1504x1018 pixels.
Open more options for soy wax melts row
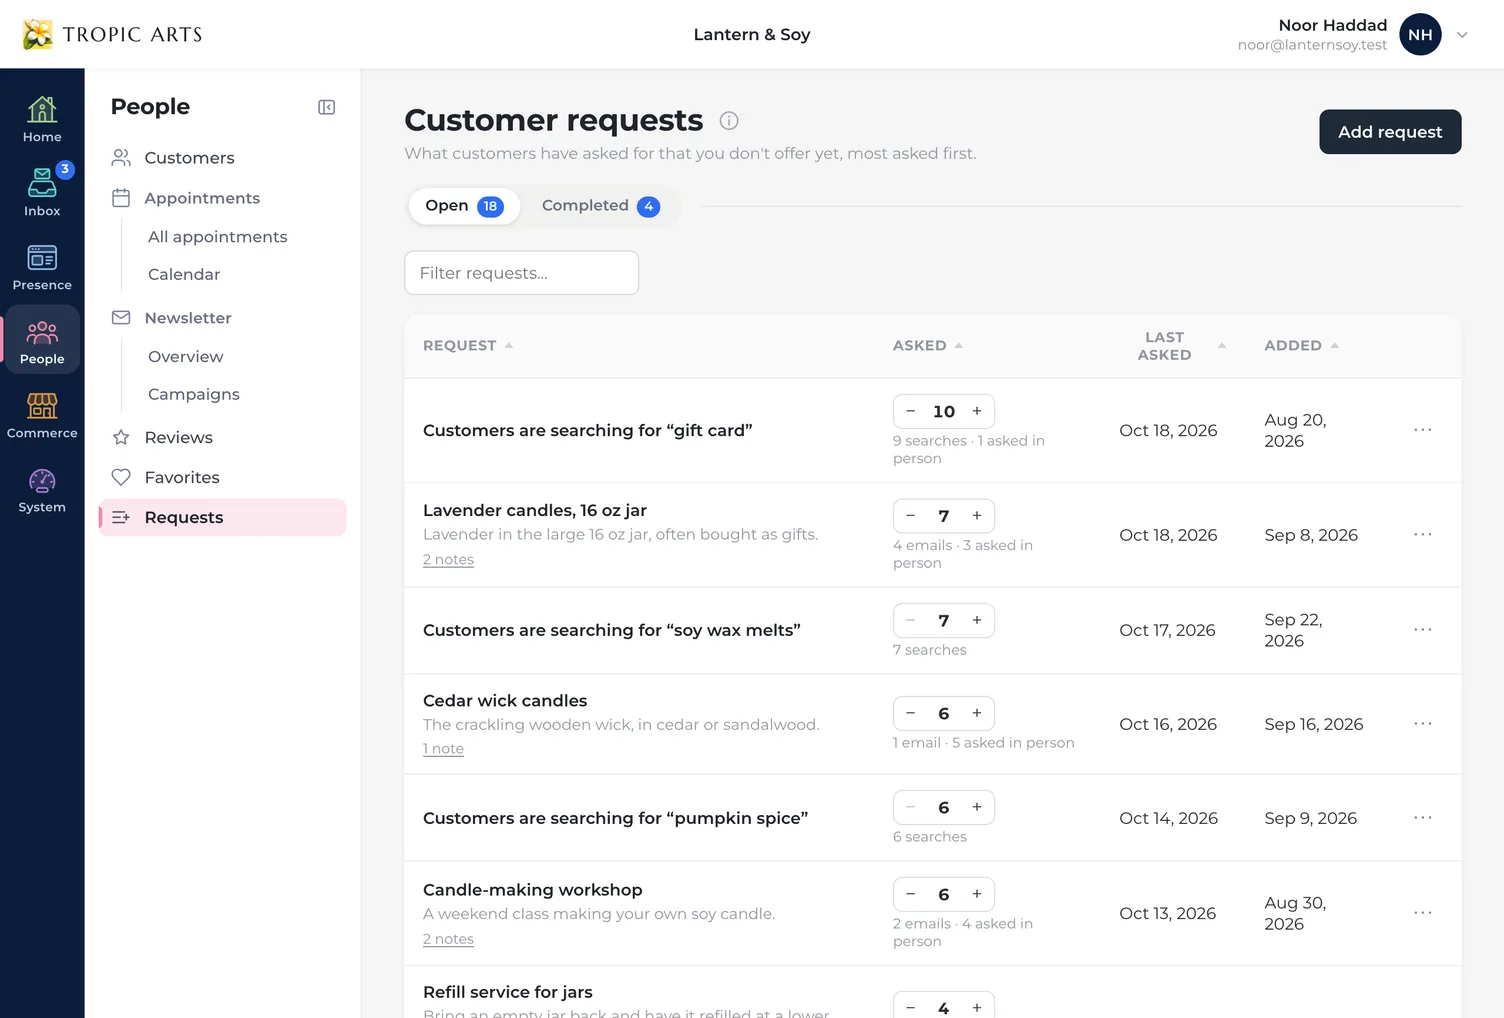tap(1422, 630)
